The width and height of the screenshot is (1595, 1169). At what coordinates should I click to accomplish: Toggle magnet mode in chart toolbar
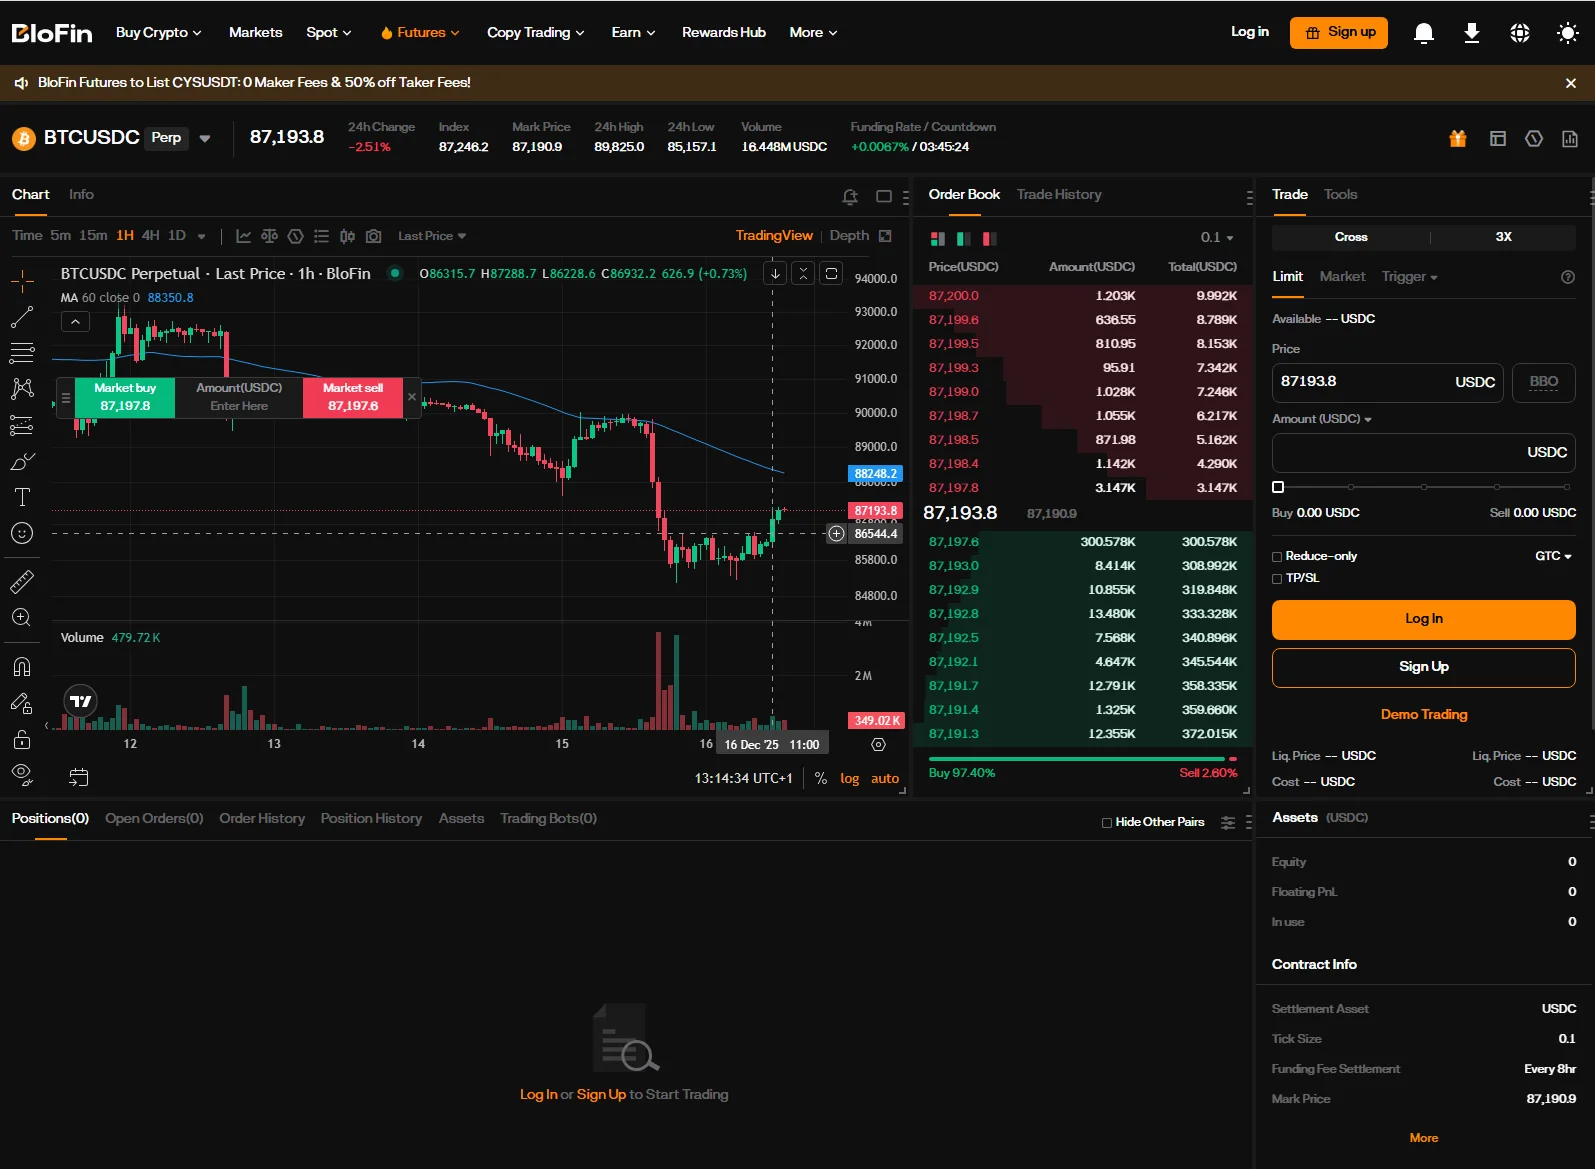point(22,667)
